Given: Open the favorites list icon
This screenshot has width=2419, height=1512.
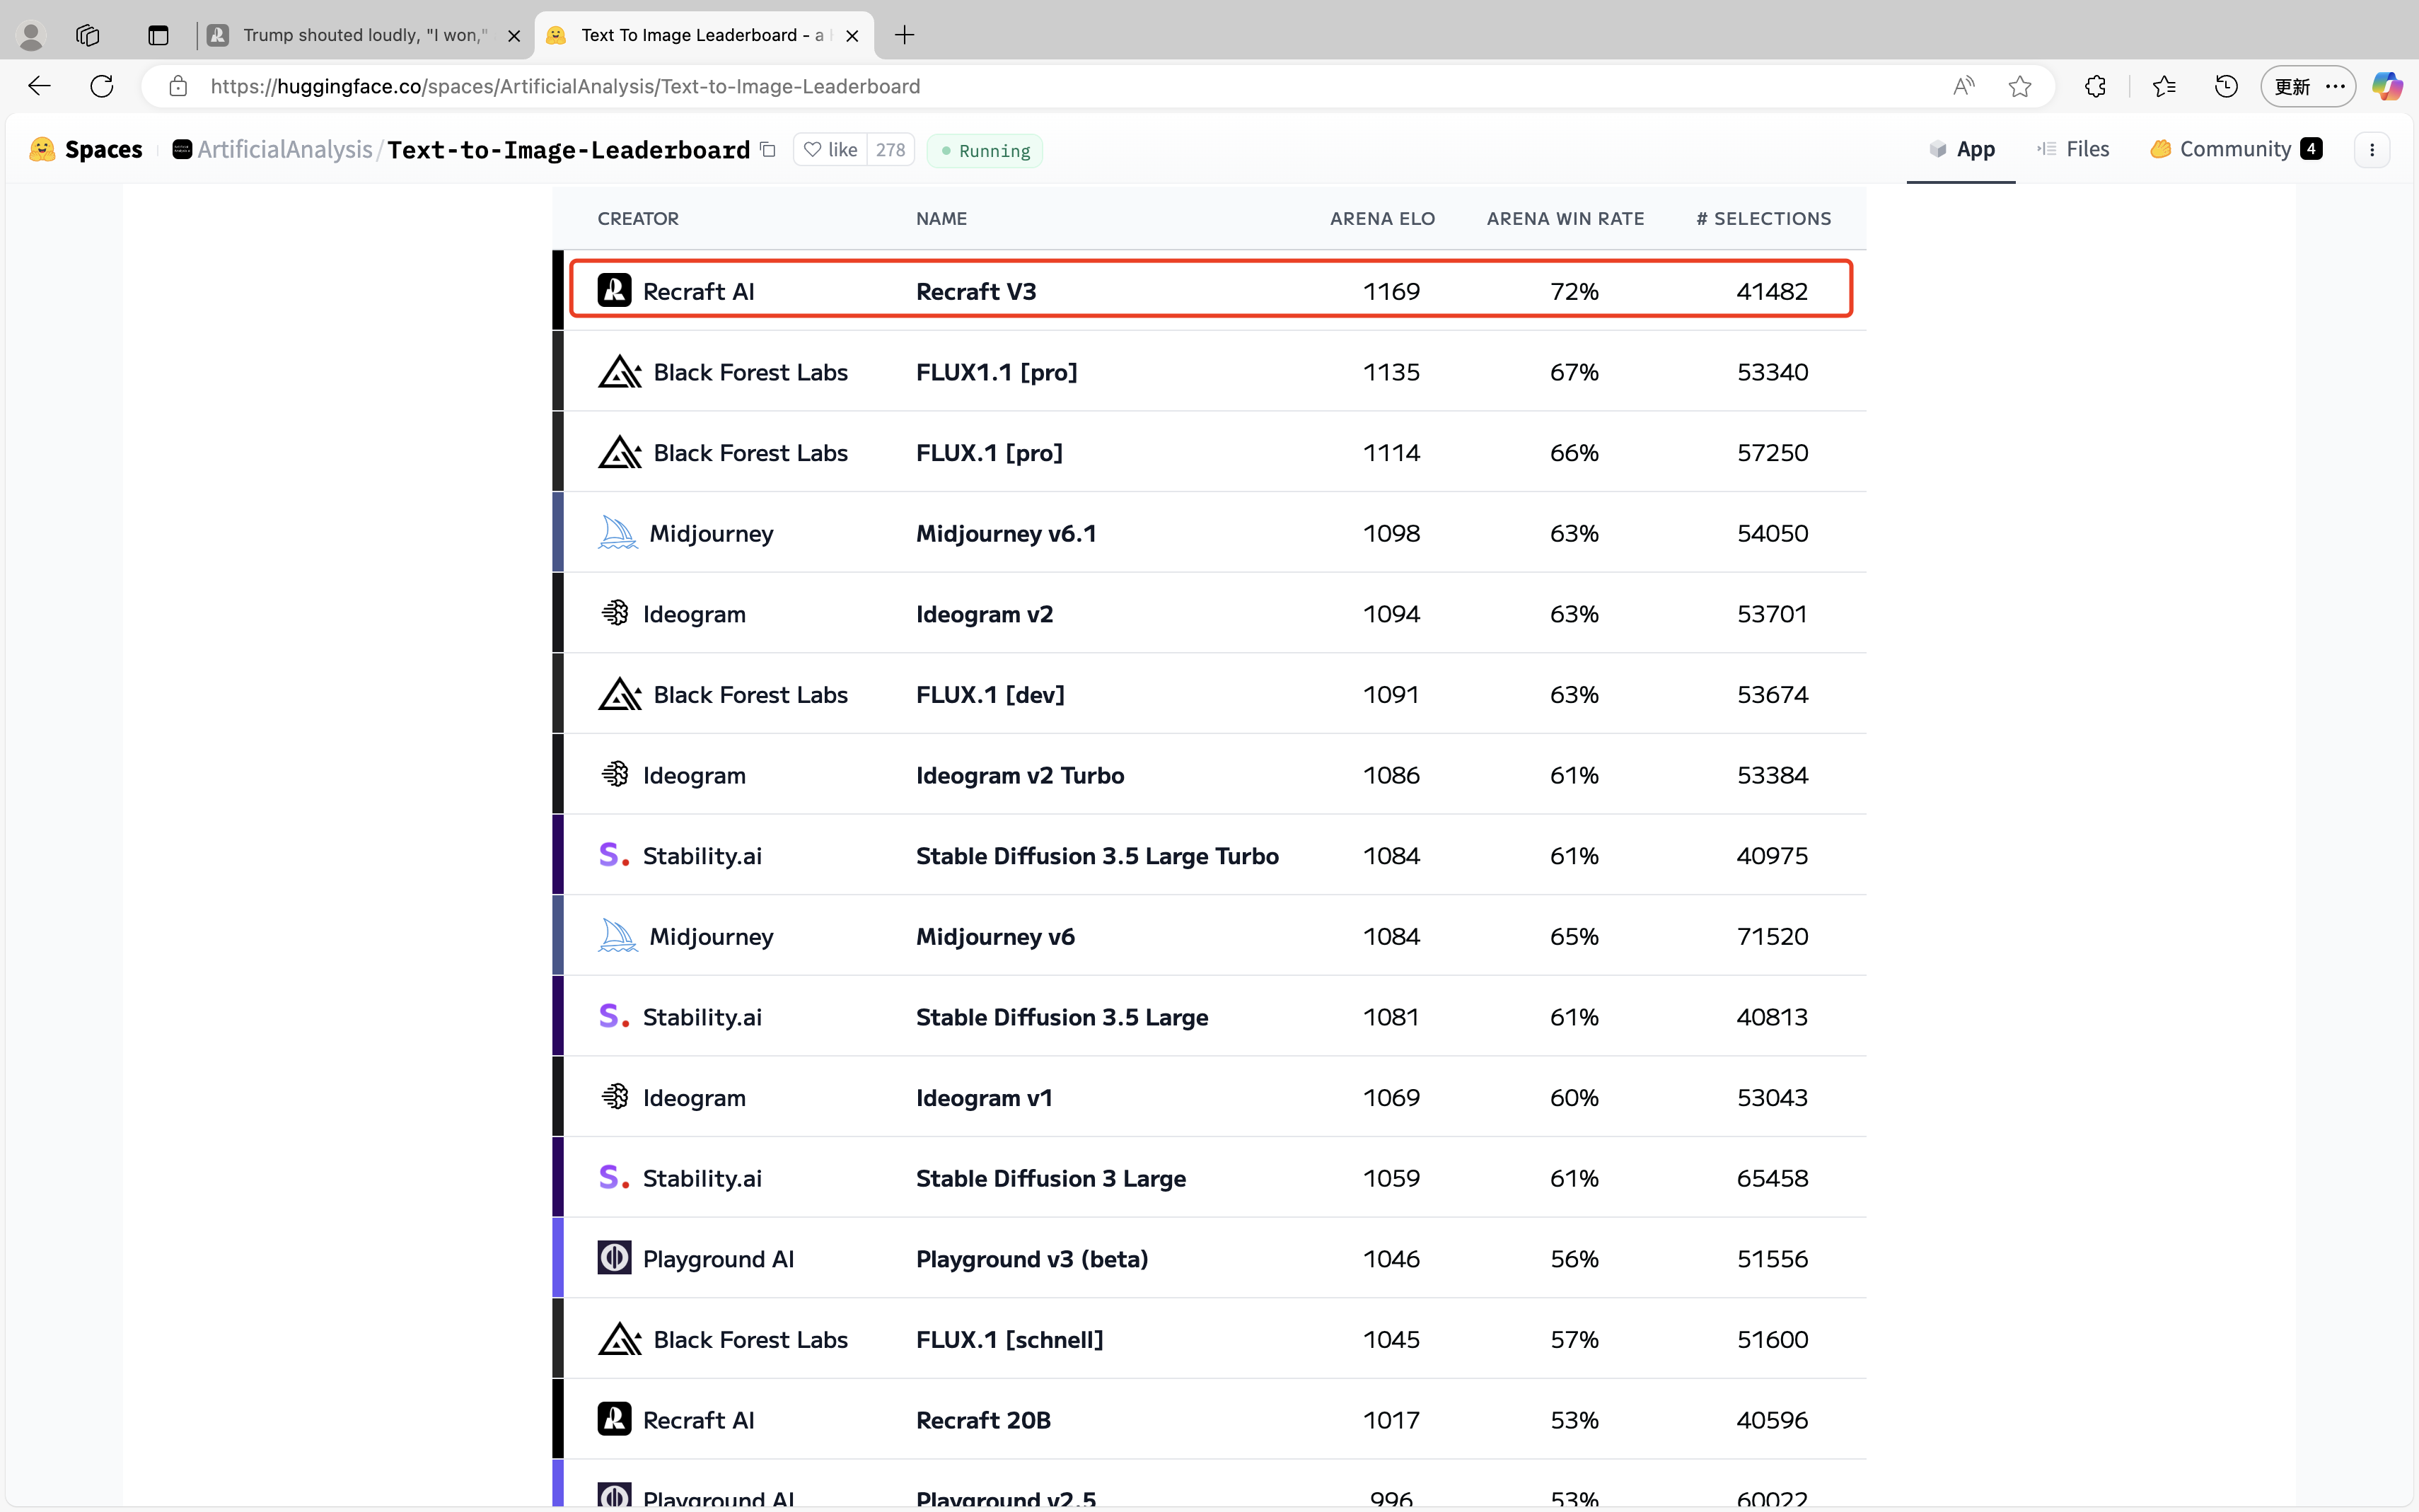Looking at the screenshot, I should [2164, 86].
